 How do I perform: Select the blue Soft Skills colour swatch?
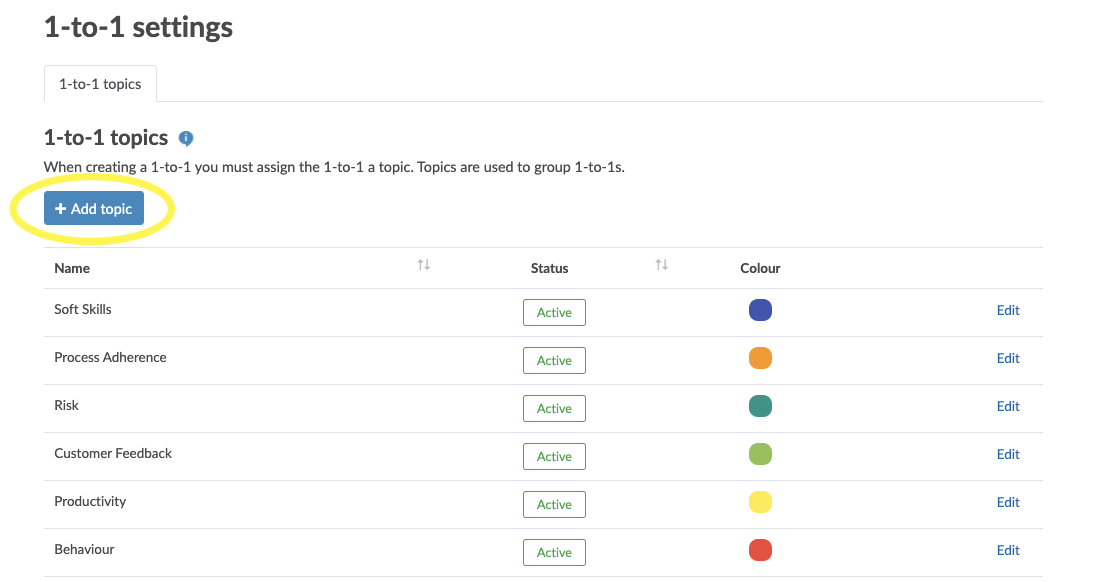(x=760, y=310)
